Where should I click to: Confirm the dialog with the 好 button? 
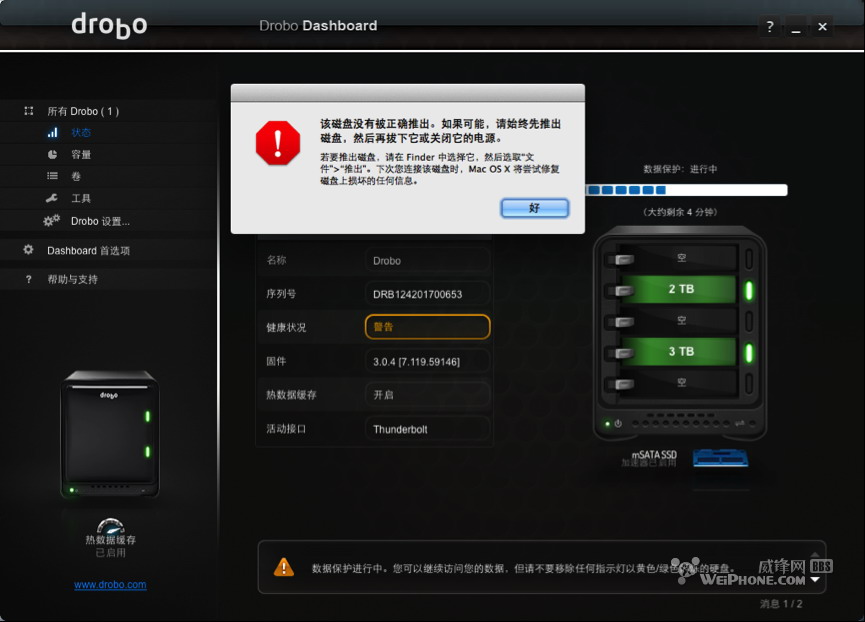point(535,208)
